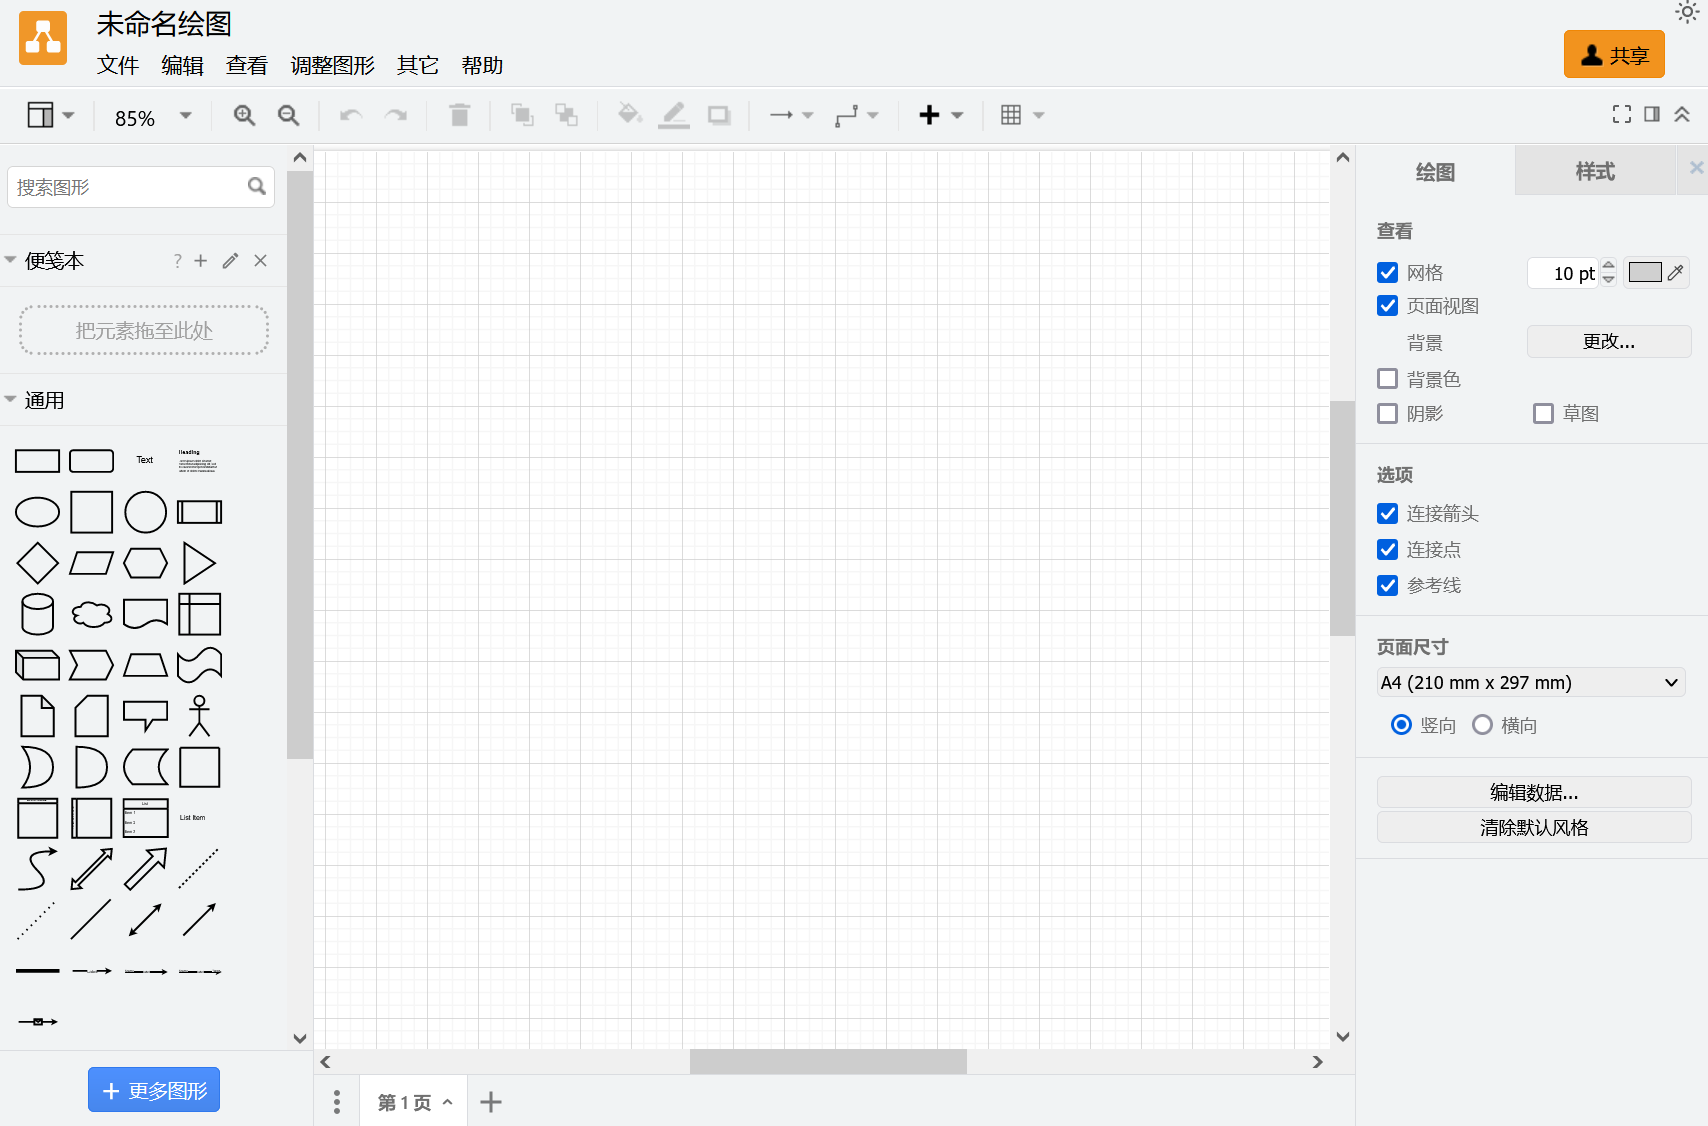Open the 调整图形 menu
Viewport: 1708px width, 1126px height.
pyautogui.click(x=332, y=66)
